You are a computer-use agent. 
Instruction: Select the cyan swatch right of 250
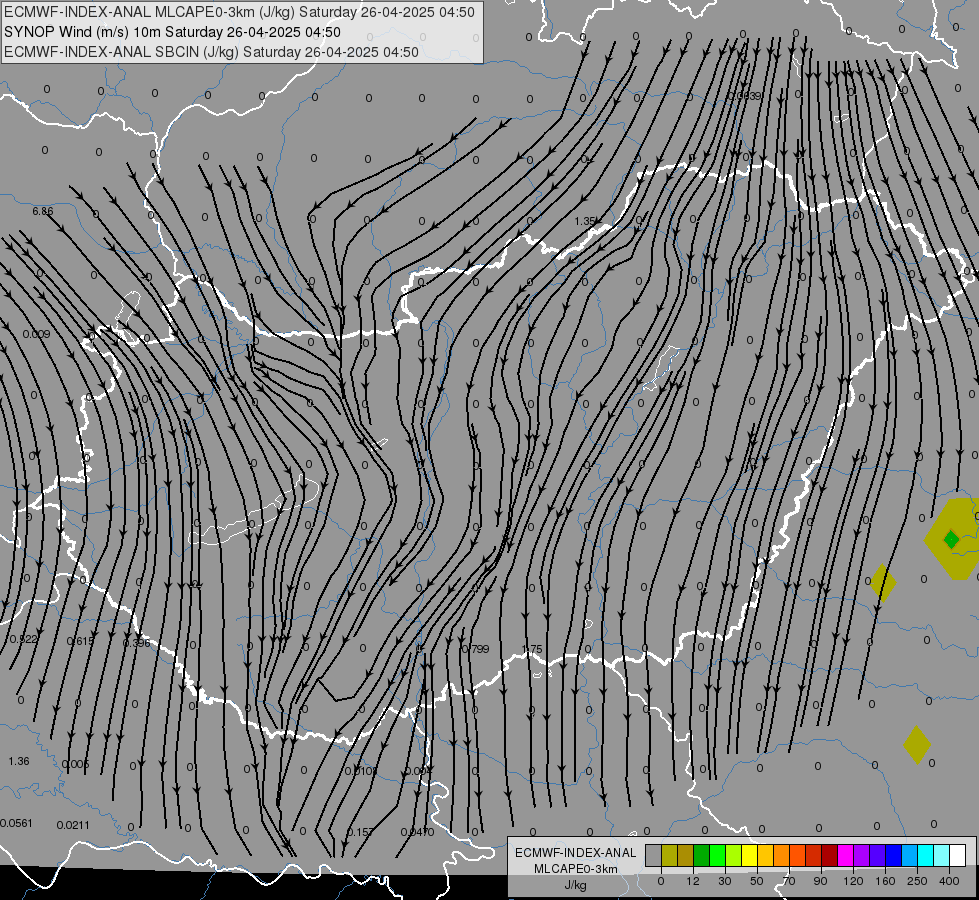(x=925, y=855)
